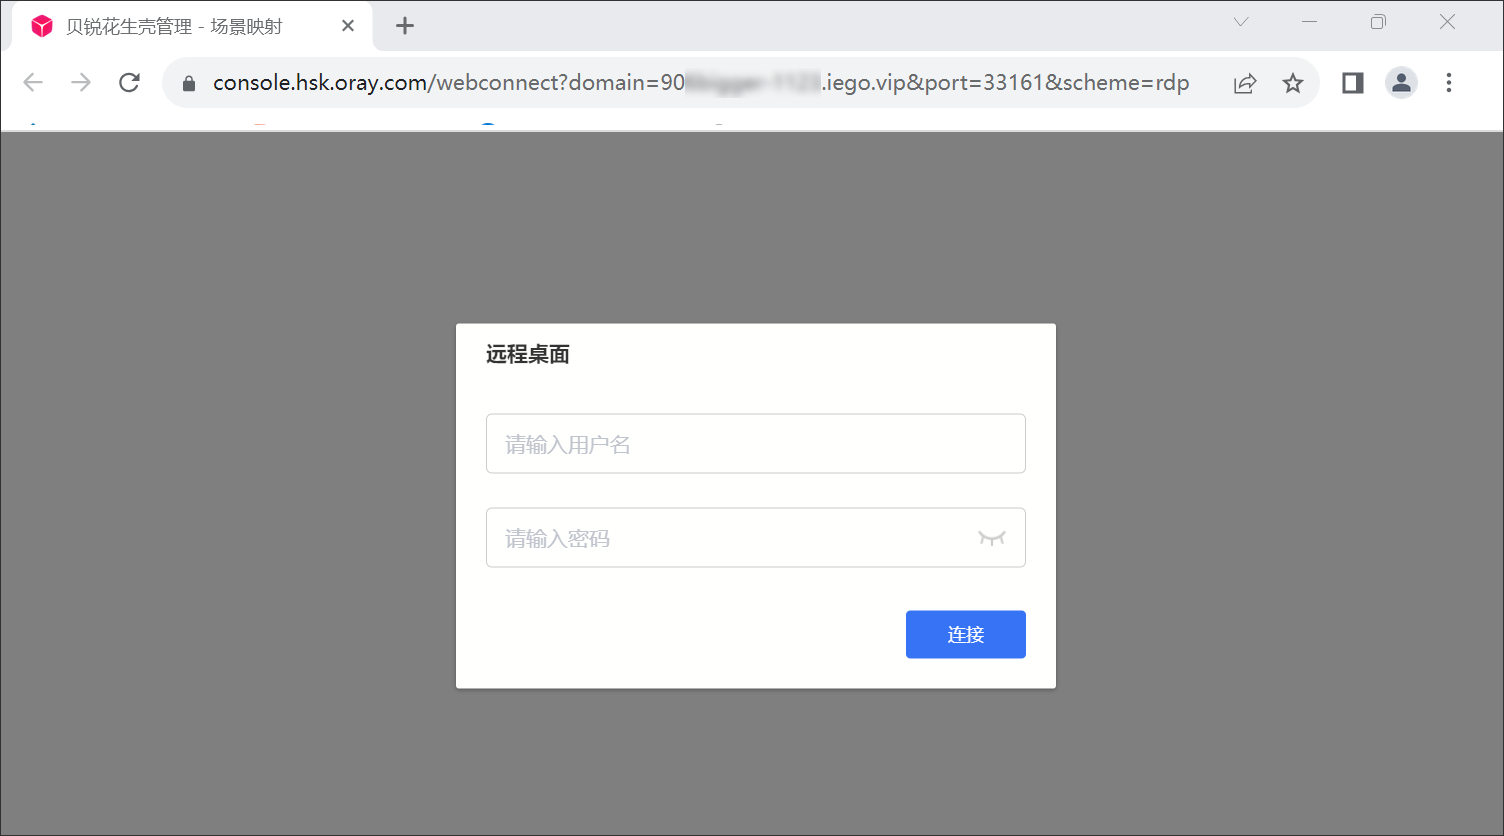Expand the tab search chevron
The image size is (1504, 836).
[x=1240, y=22]
